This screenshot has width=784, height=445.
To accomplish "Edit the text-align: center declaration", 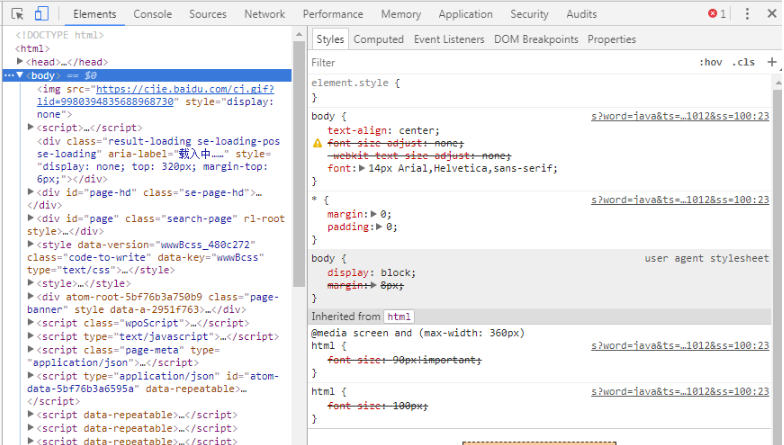I will pos(384,130).
